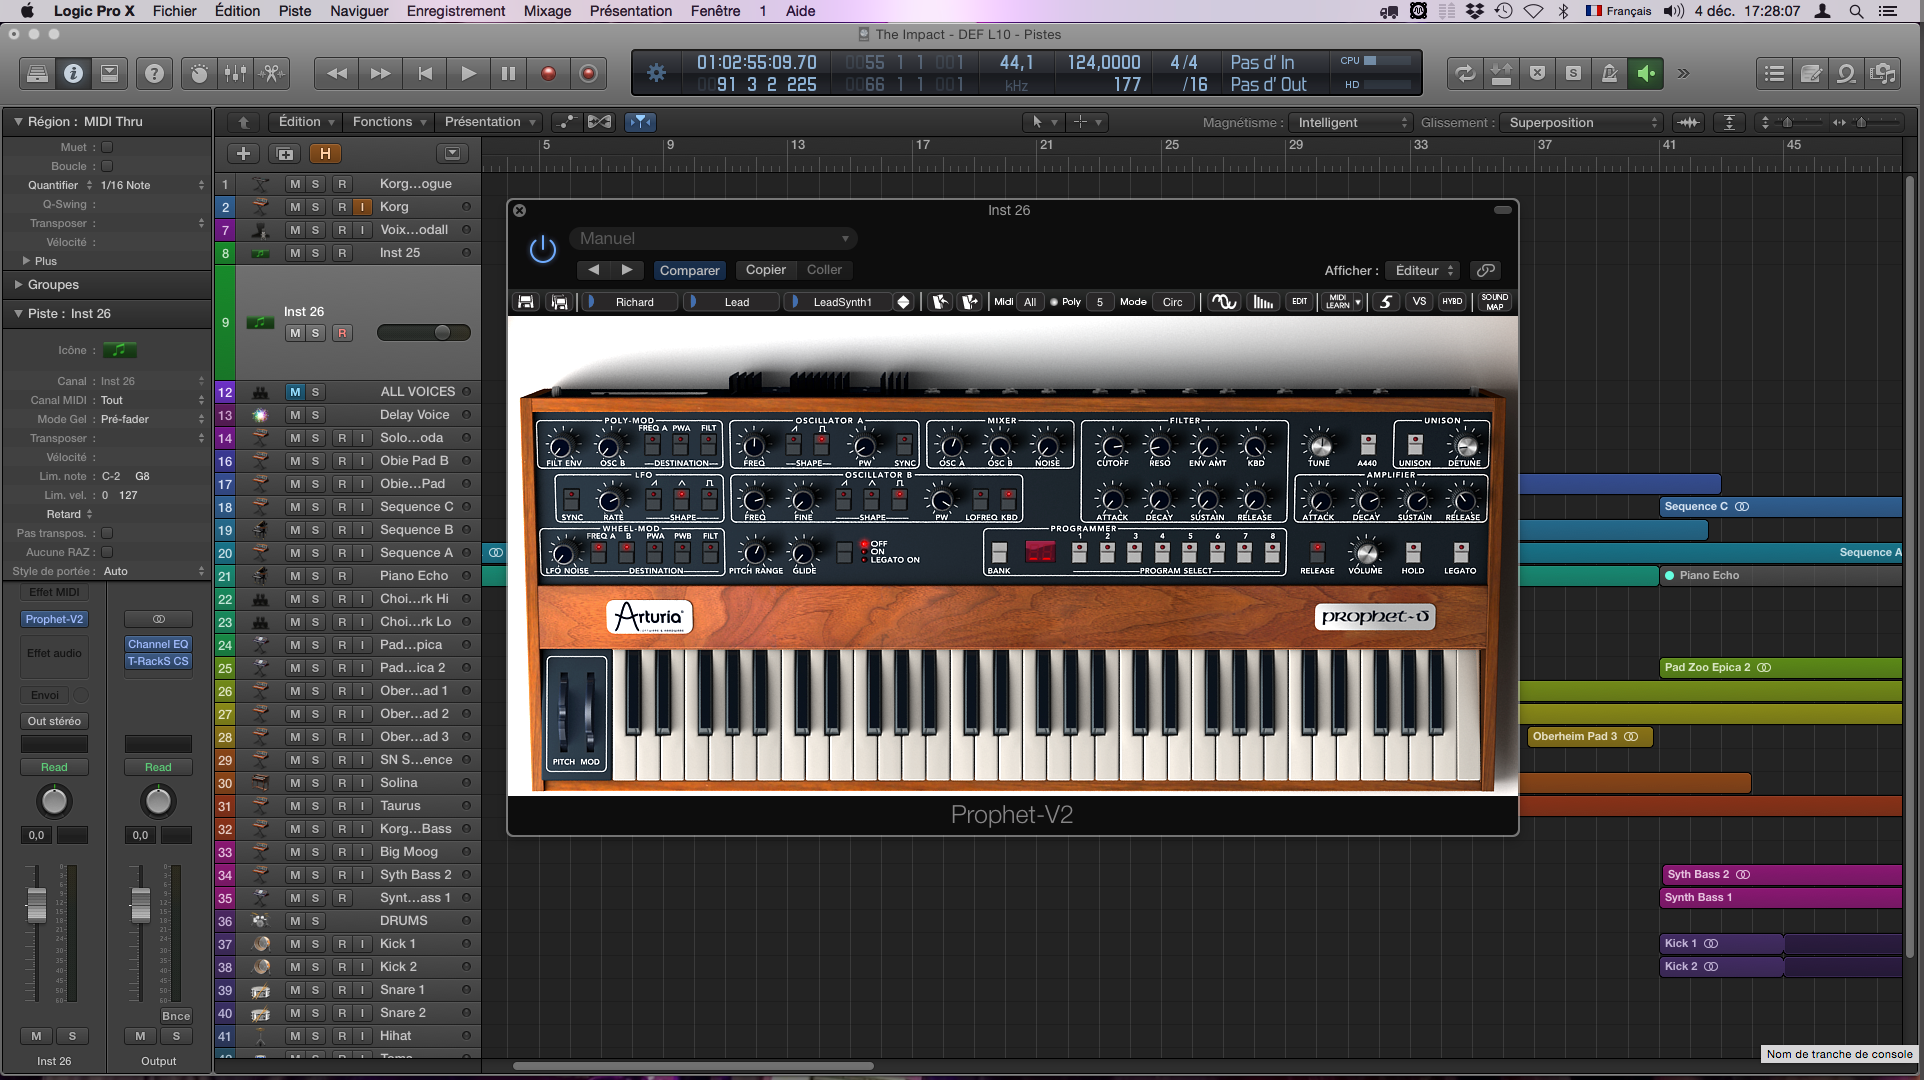Image resolution: width=1924 pixels, height=1080 pixels.
Task: Mute the ALL VOICES track
Action: pyautogui.click(x=295, y=392)
